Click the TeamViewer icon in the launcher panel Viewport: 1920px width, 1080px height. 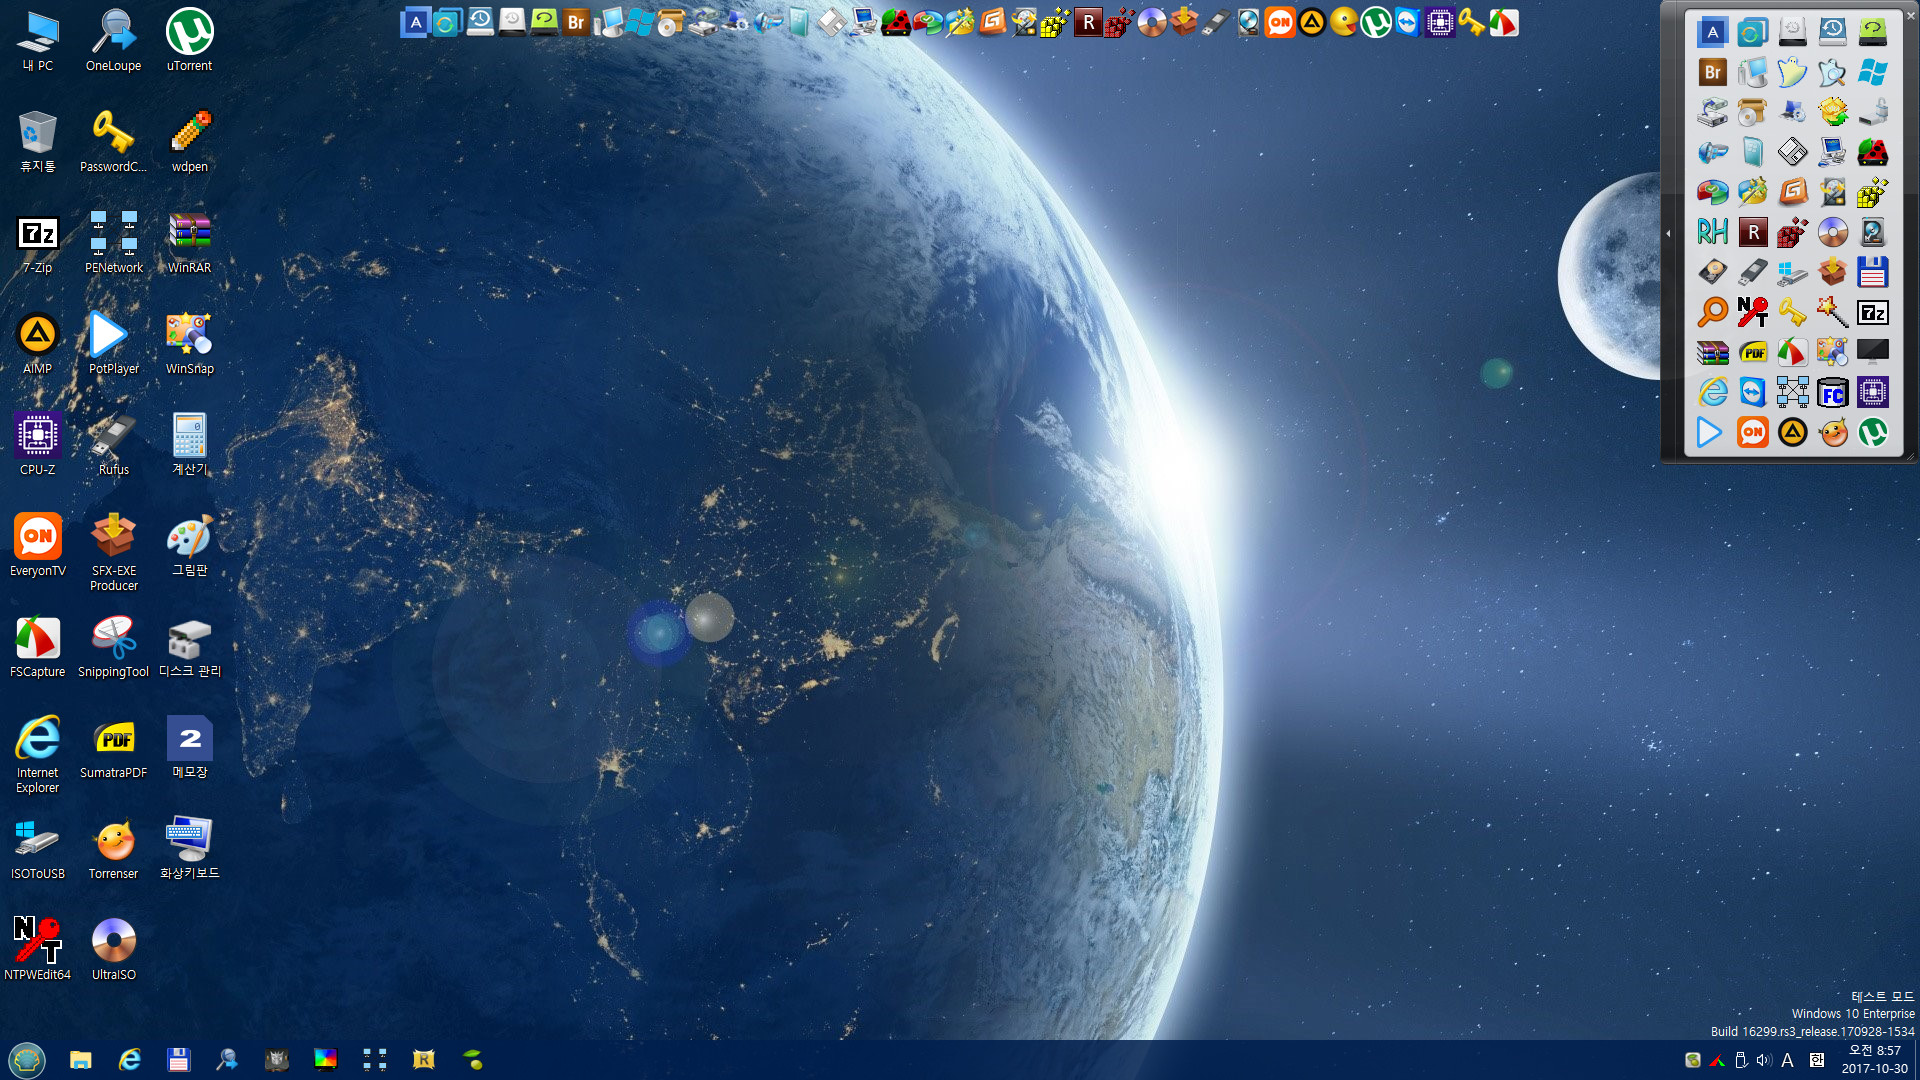(1752, 393)
